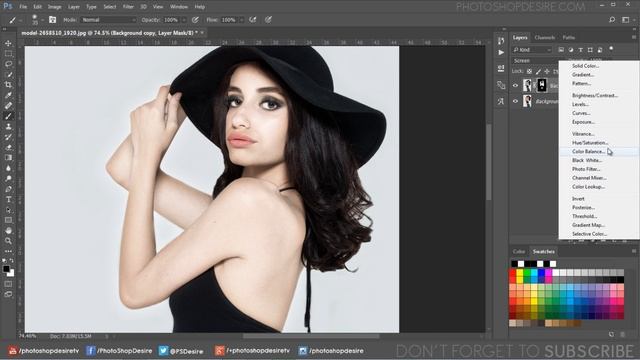This screenshot has height=360, width=640.
Task: Toggle the shape layer filter
Action: coord(590,50)
